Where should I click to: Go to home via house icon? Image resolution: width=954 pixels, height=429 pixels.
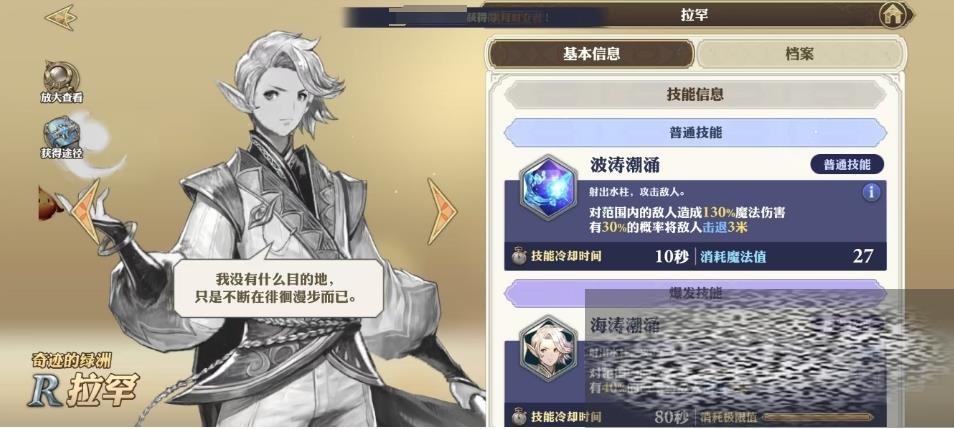coord(892,15)
